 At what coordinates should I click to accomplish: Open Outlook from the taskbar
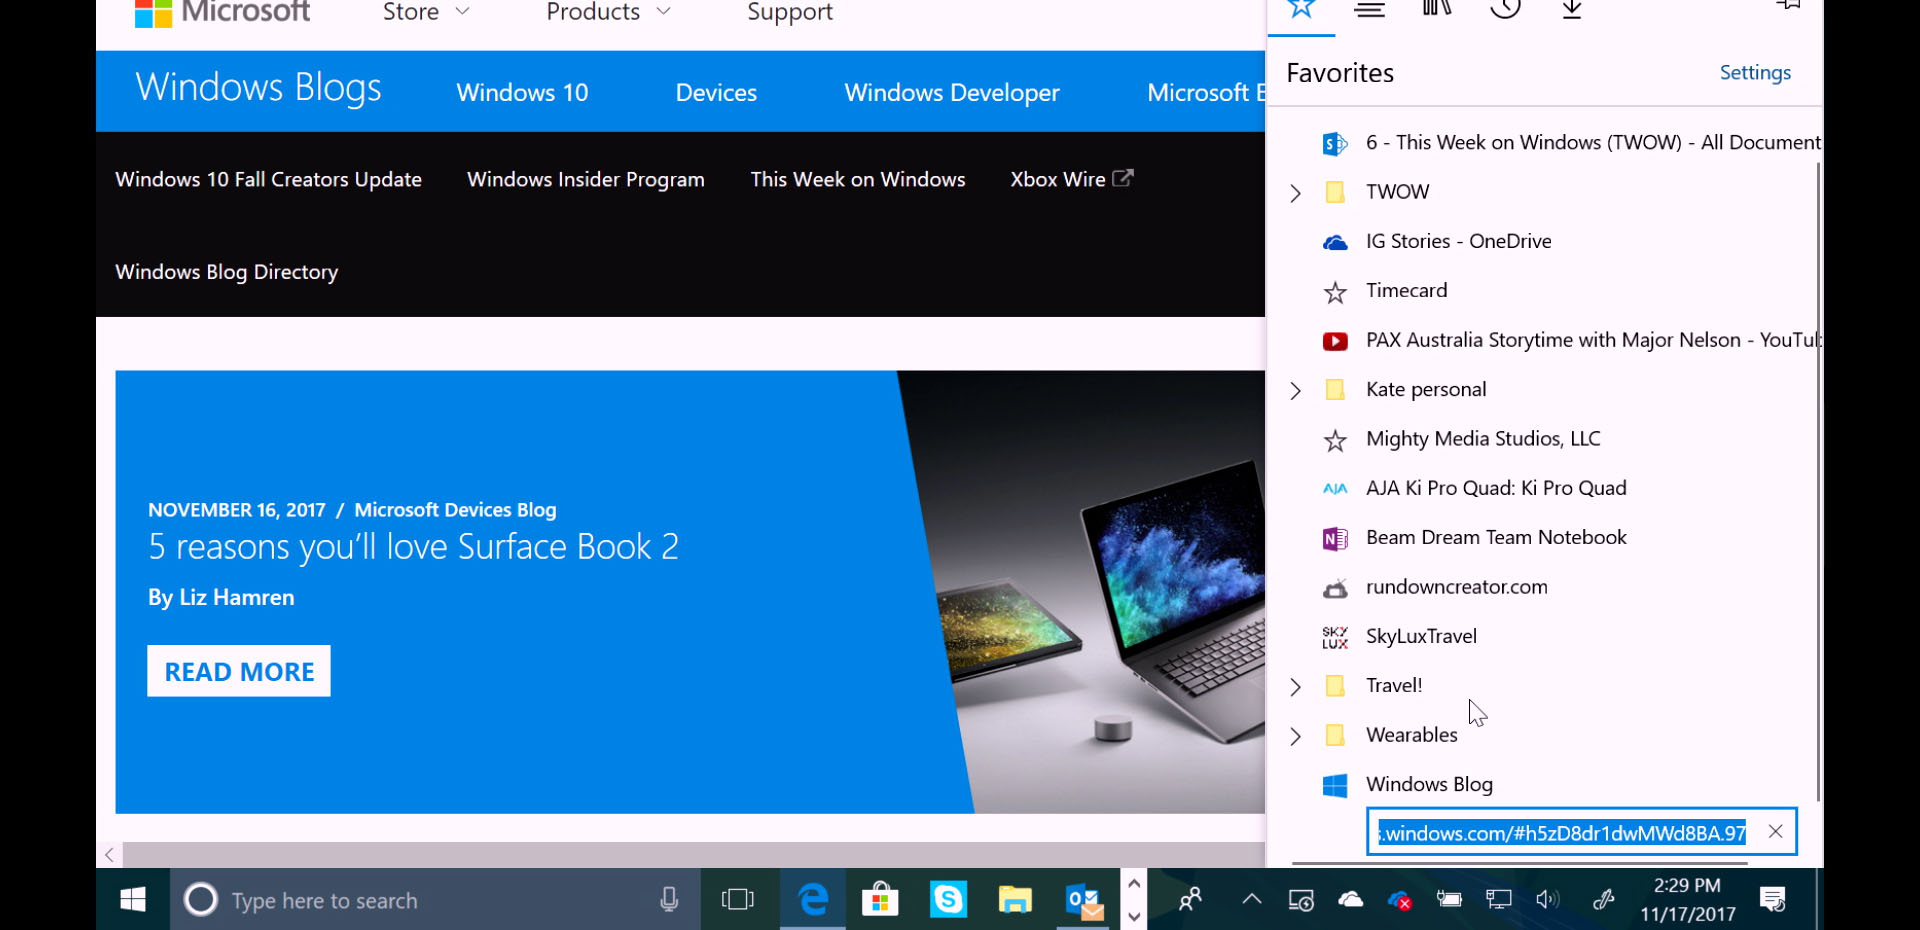point(1083,899)
